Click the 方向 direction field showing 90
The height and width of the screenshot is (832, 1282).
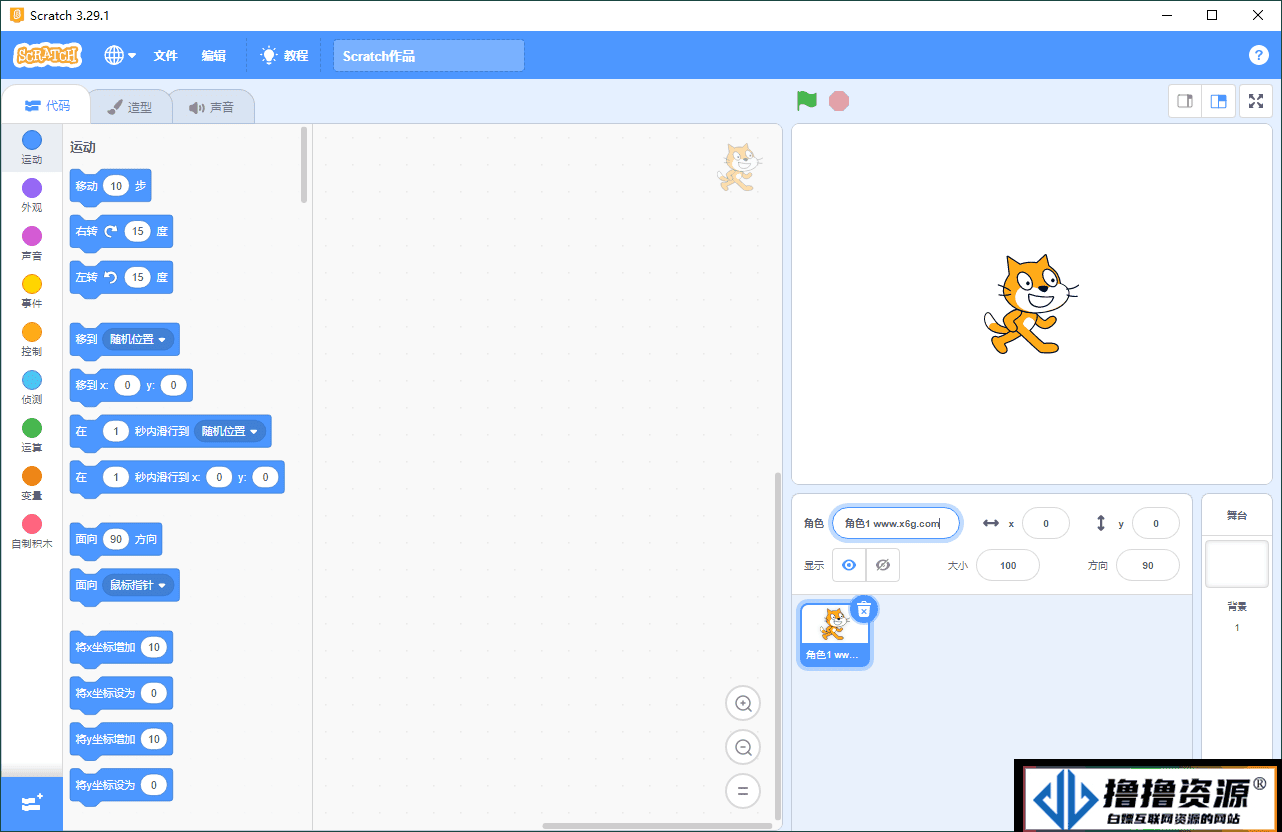coord(1148,565)
